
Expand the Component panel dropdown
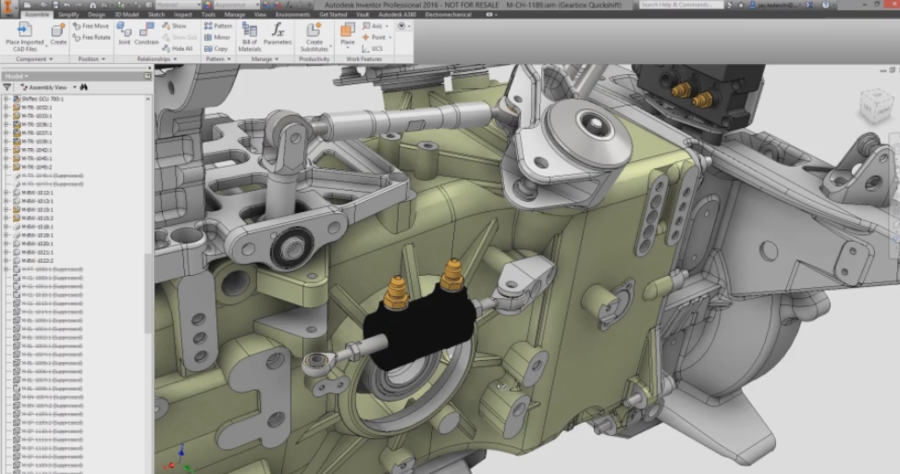coord(34,59)
